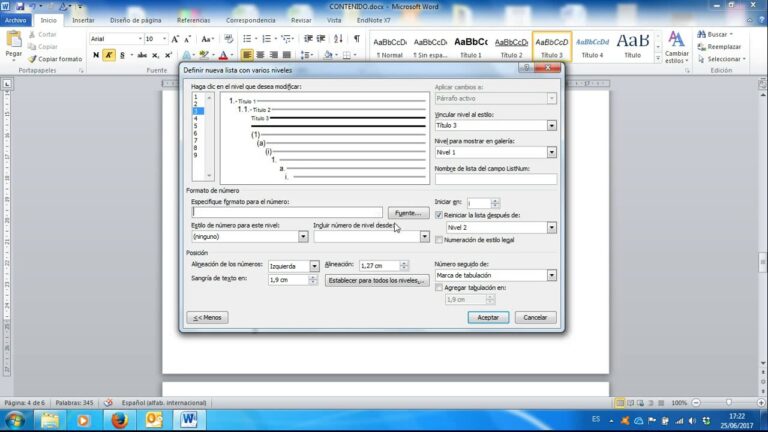Image resolution: width=768 pixels, height=432 pixels.
Task: Click the zoom slider in status bar
Action: click(728, 403)
